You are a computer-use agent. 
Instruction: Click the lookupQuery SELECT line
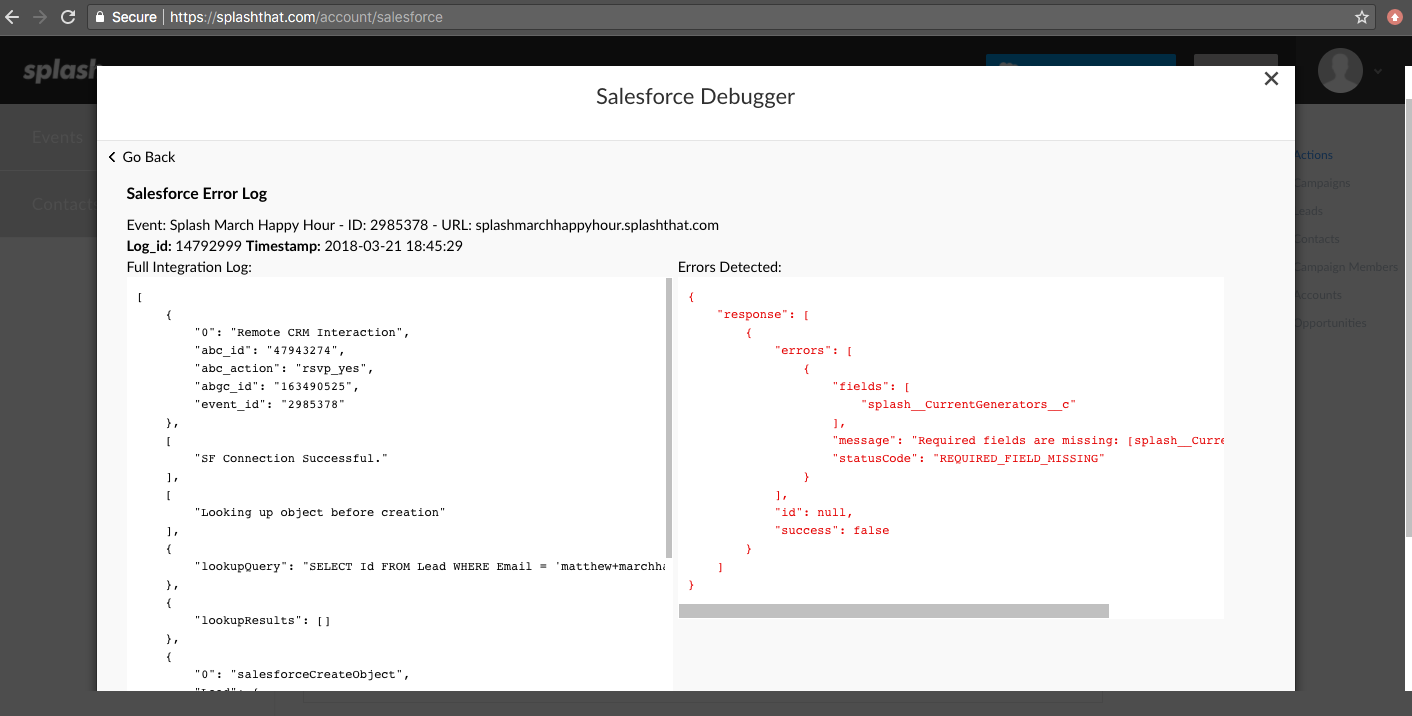(430, 566)
